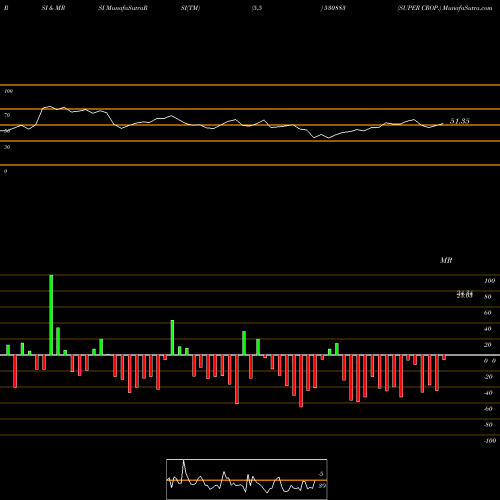Click the 100 label on MR axis
This screenshot has width=500, height=500.
tap(490, 281)
